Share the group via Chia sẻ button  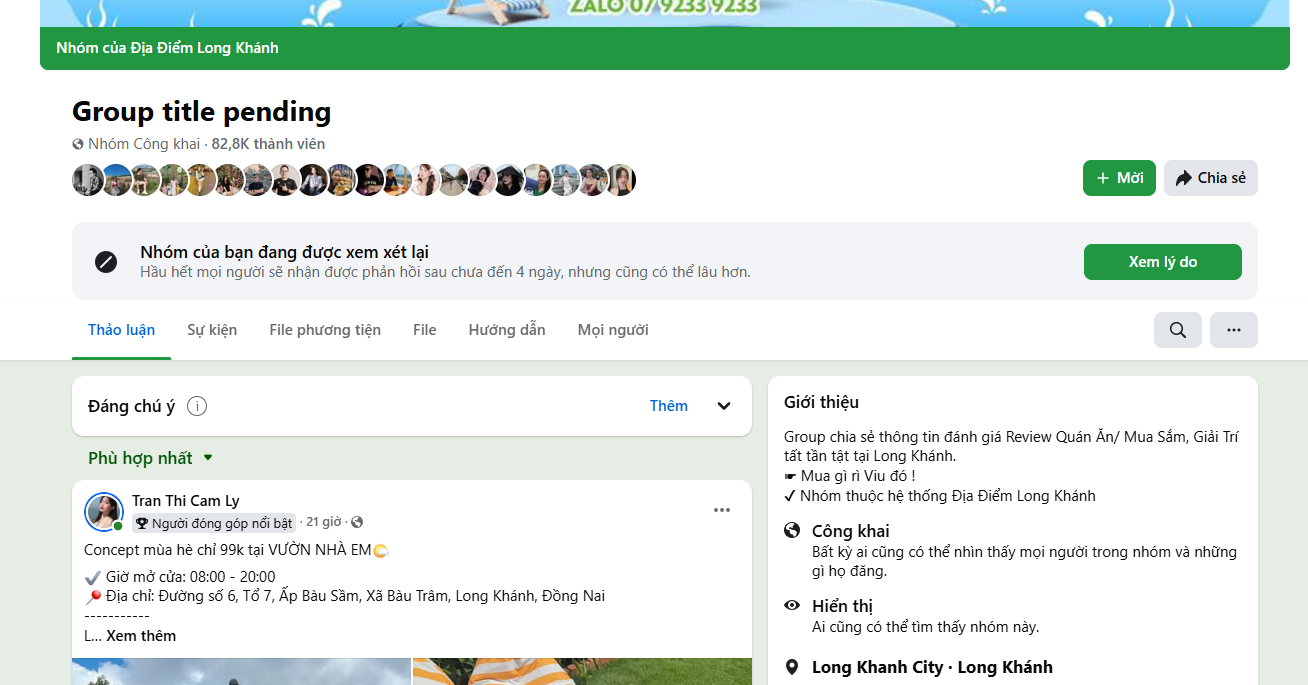tap(1210, 177)
